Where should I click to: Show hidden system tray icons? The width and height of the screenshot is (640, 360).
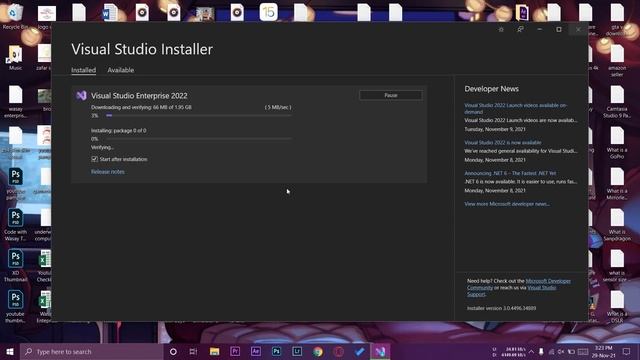(531, 351)
